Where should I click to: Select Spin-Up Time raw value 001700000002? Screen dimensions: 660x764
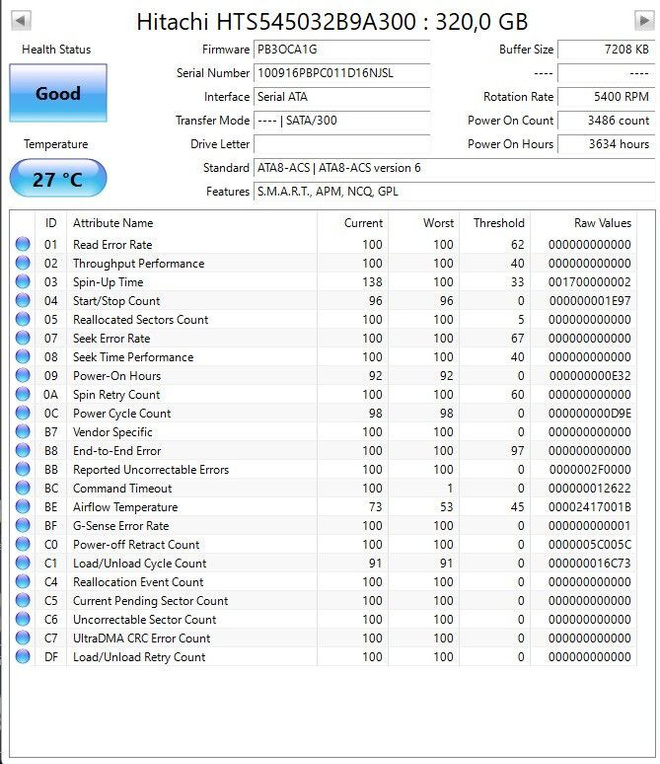(x=589, y=282)
